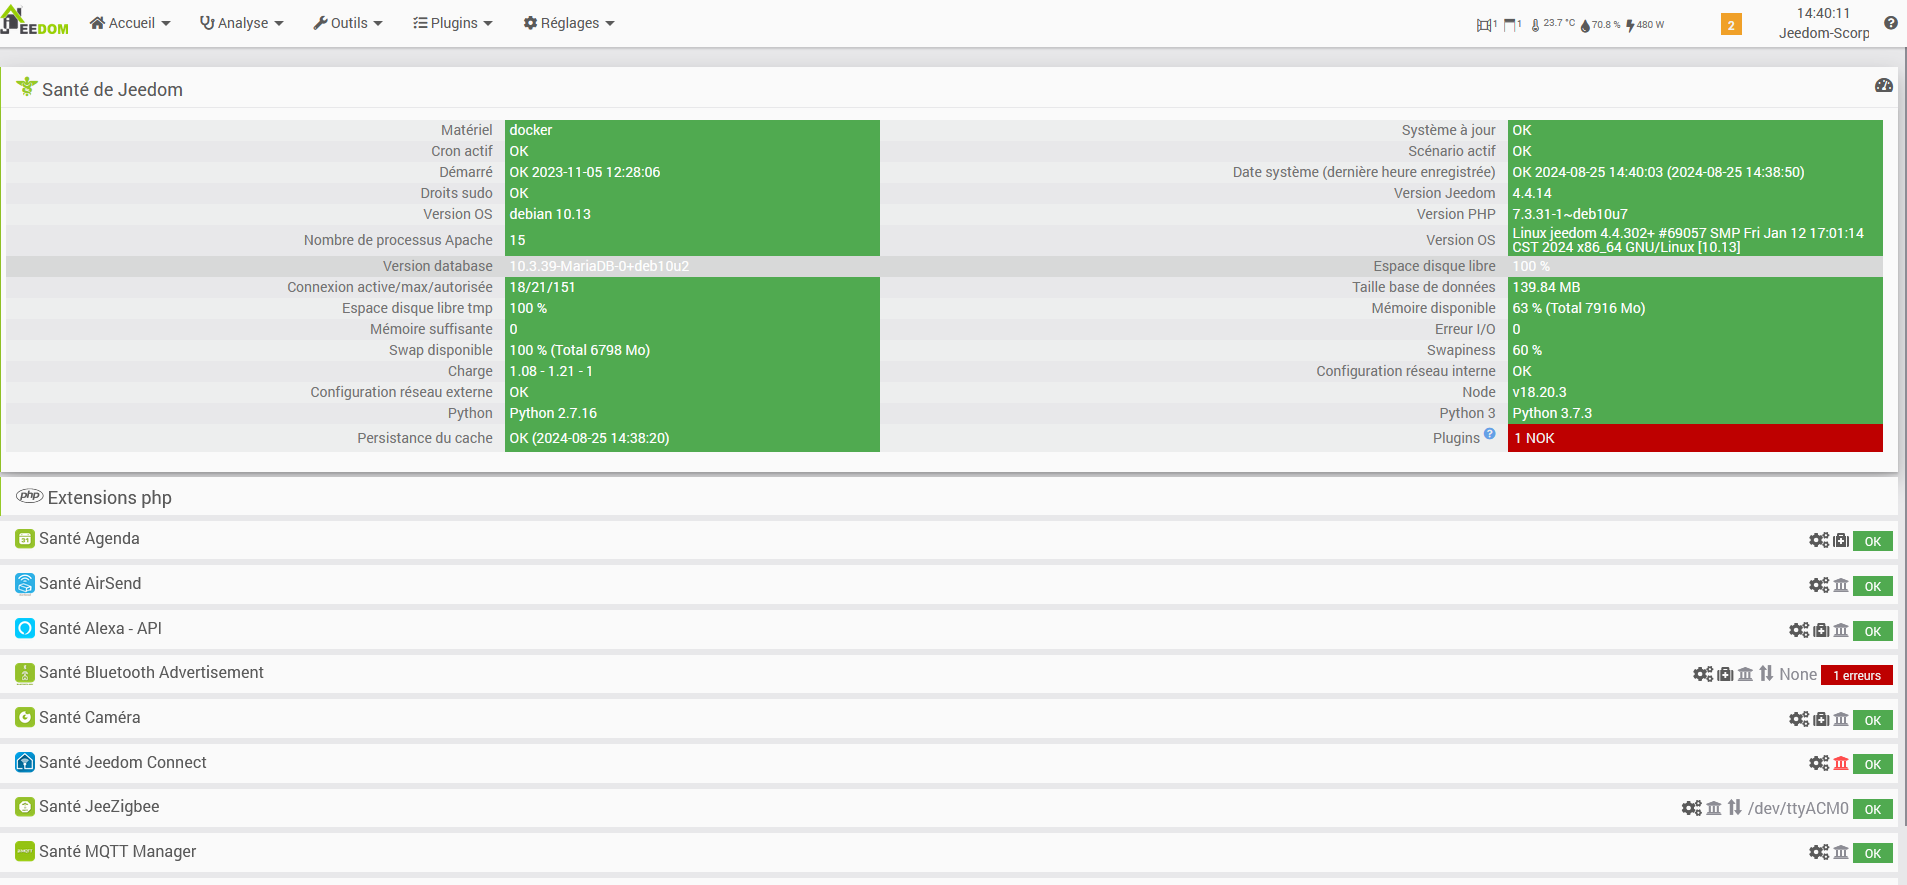Open JeeZigbee configuration gears icon

tap(1691, 808)
